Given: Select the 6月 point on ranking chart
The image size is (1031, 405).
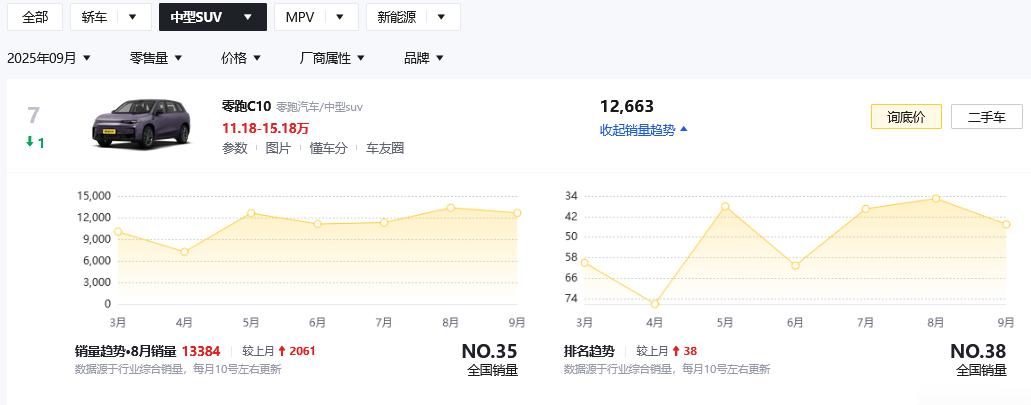Looking at the screenshot, I should click(x=796, y=266).
